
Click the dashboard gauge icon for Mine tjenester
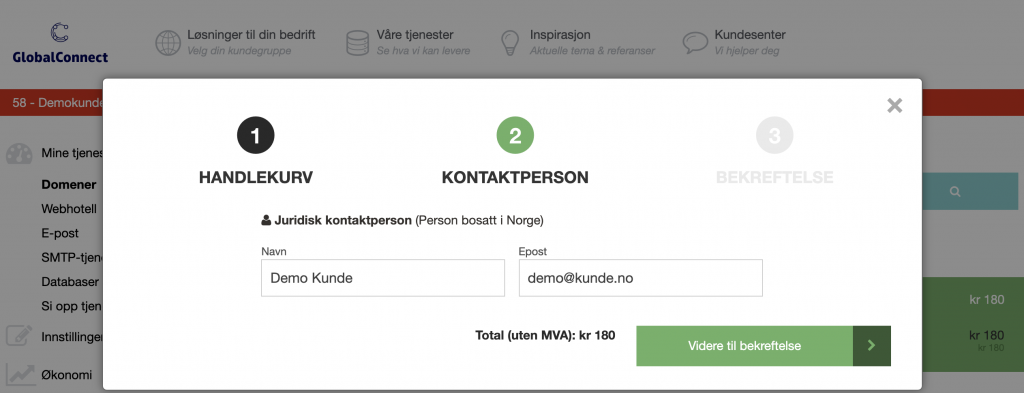(x=19, y=154)
